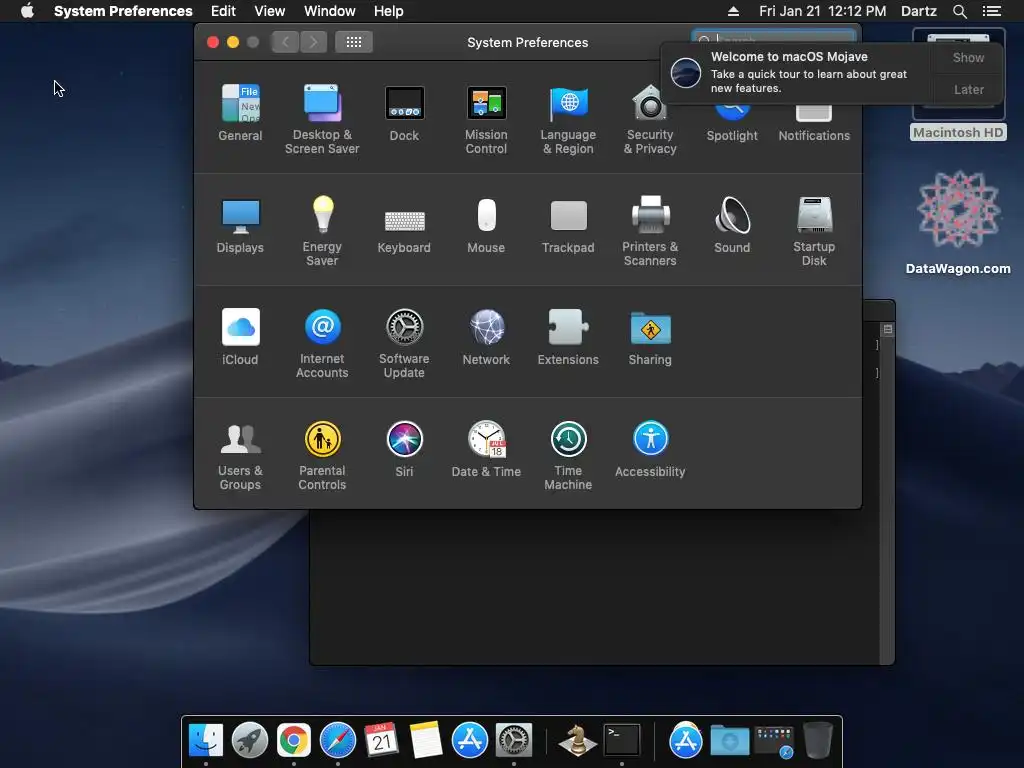Open Spotlight preferences pane

[732, 124]
